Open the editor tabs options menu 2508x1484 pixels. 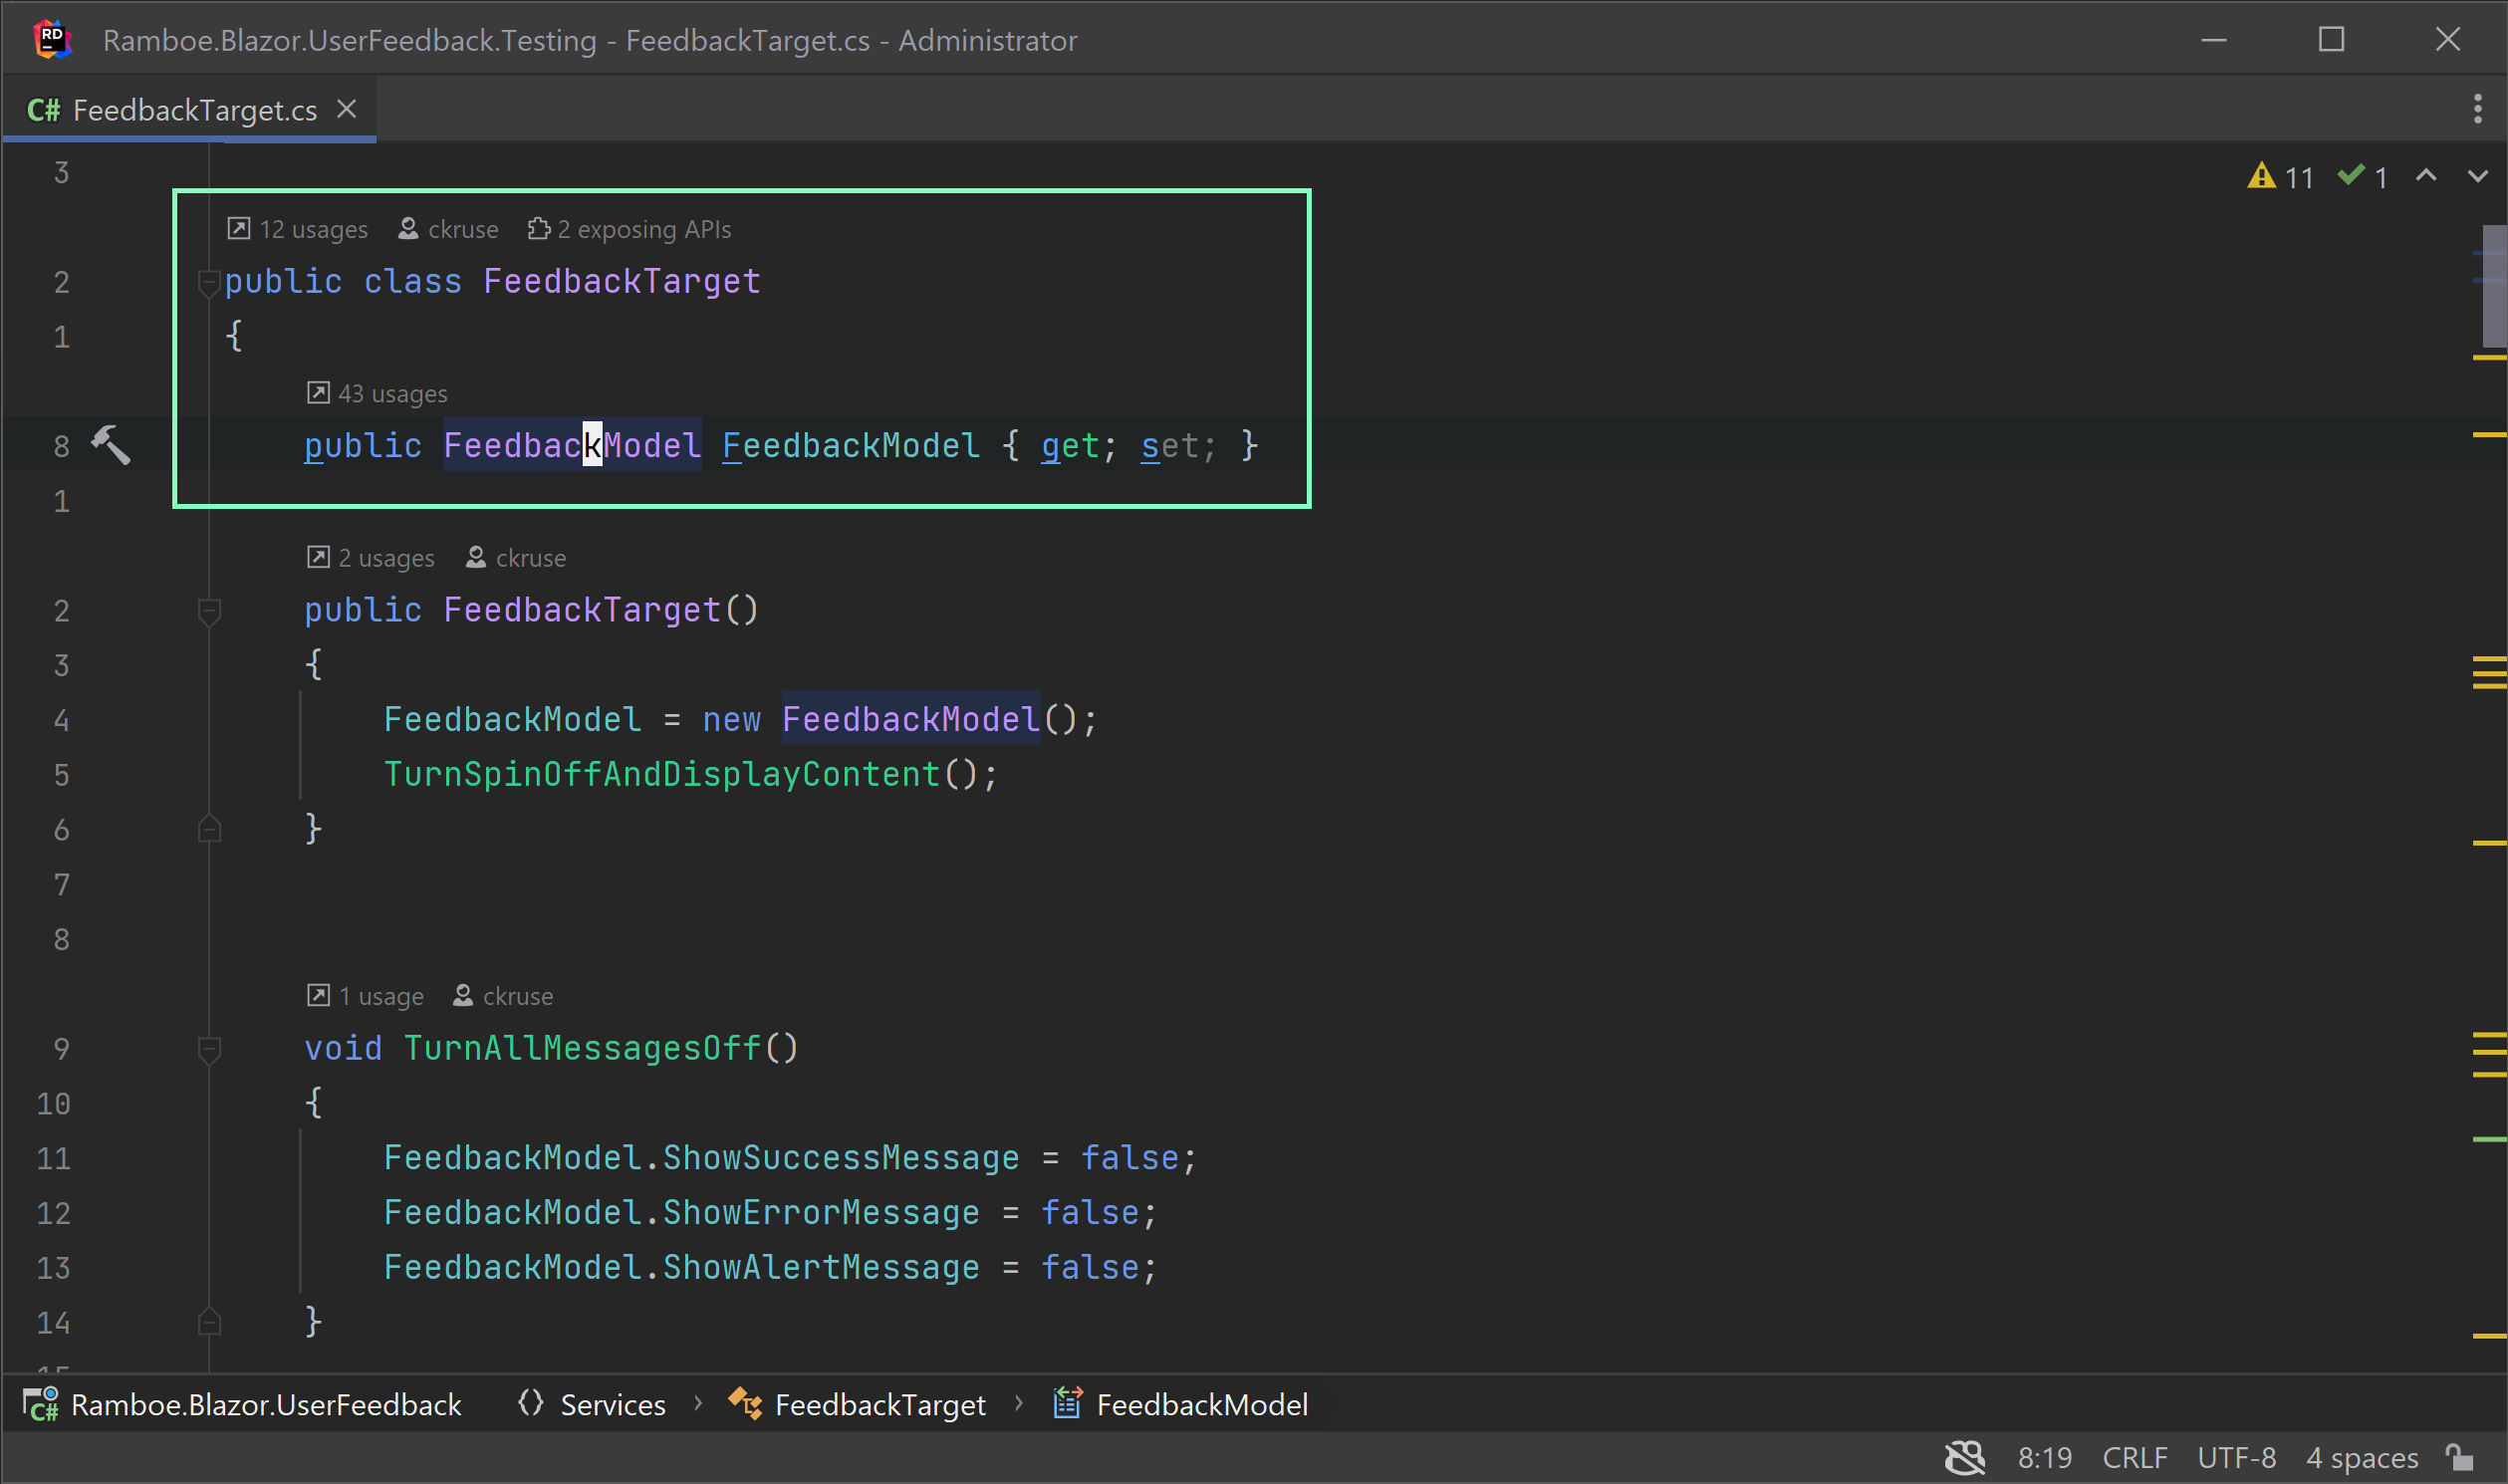[x=2477, y=109]
